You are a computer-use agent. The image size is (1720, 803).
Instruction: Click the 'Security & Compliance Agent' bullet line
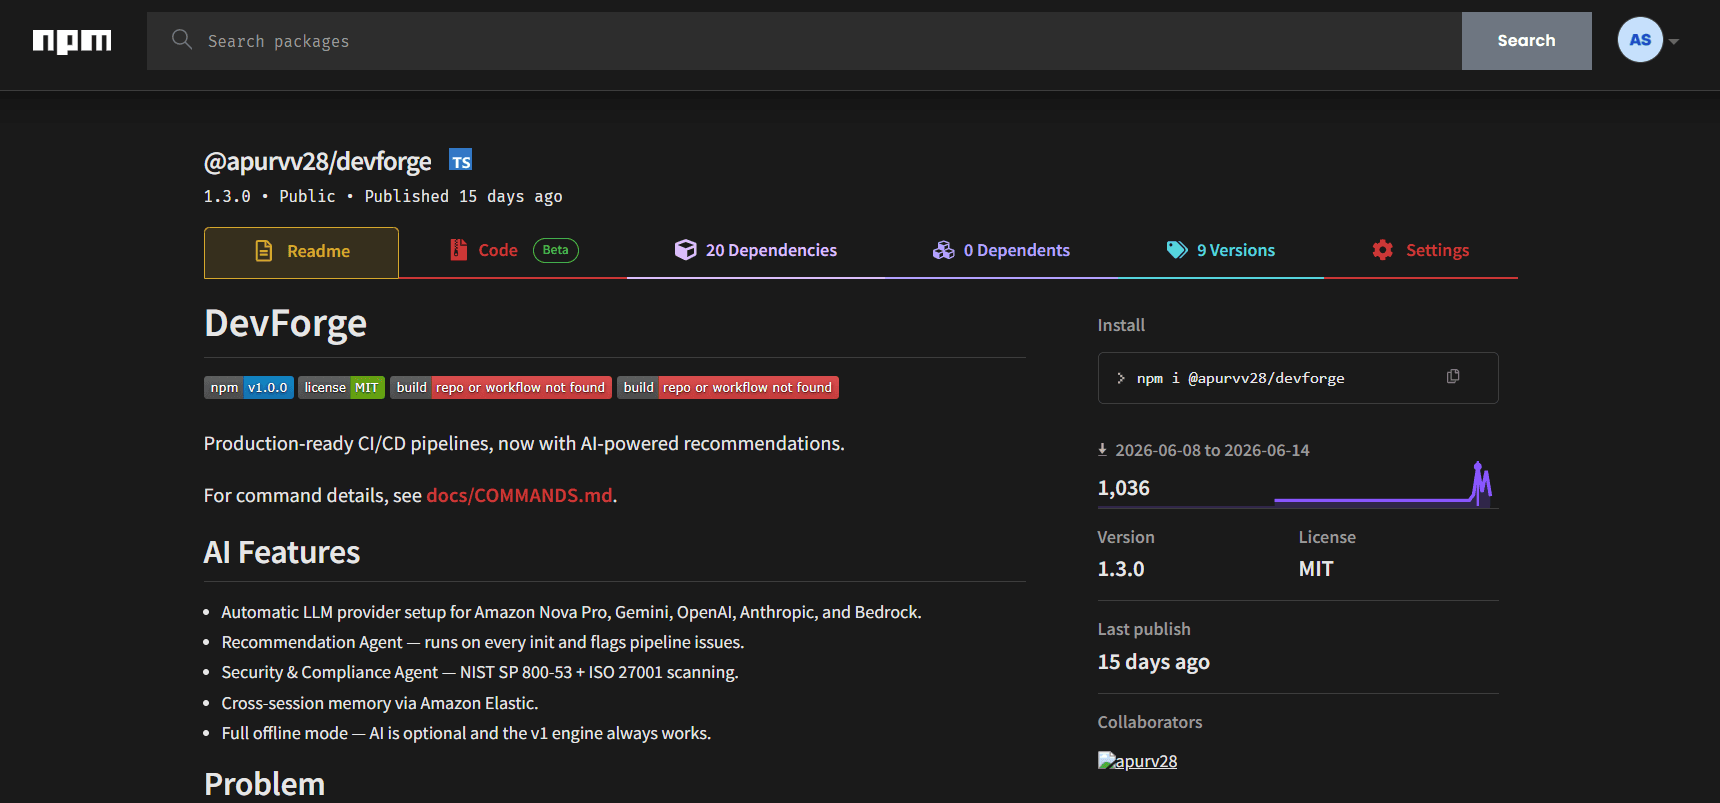[480, 672]
